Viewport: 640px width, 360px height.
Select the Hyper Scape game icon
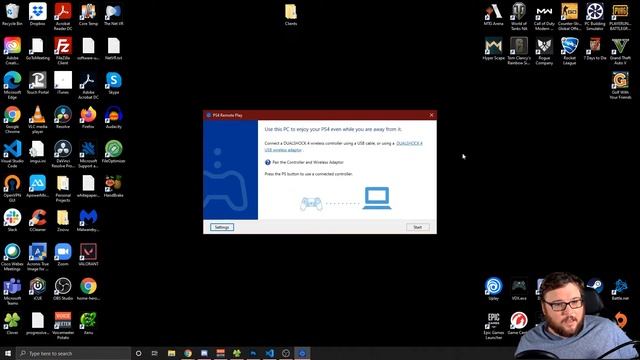tap(493, 49)
